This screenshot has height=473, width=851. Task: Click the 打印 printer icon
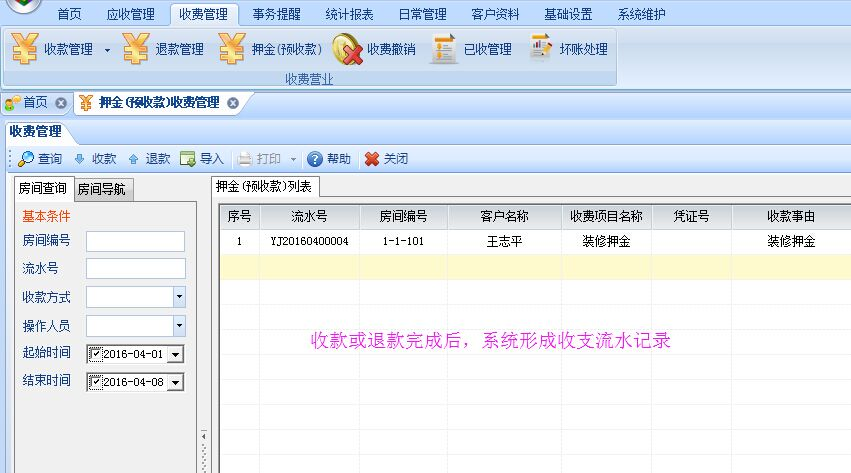(x=245, y=159)
